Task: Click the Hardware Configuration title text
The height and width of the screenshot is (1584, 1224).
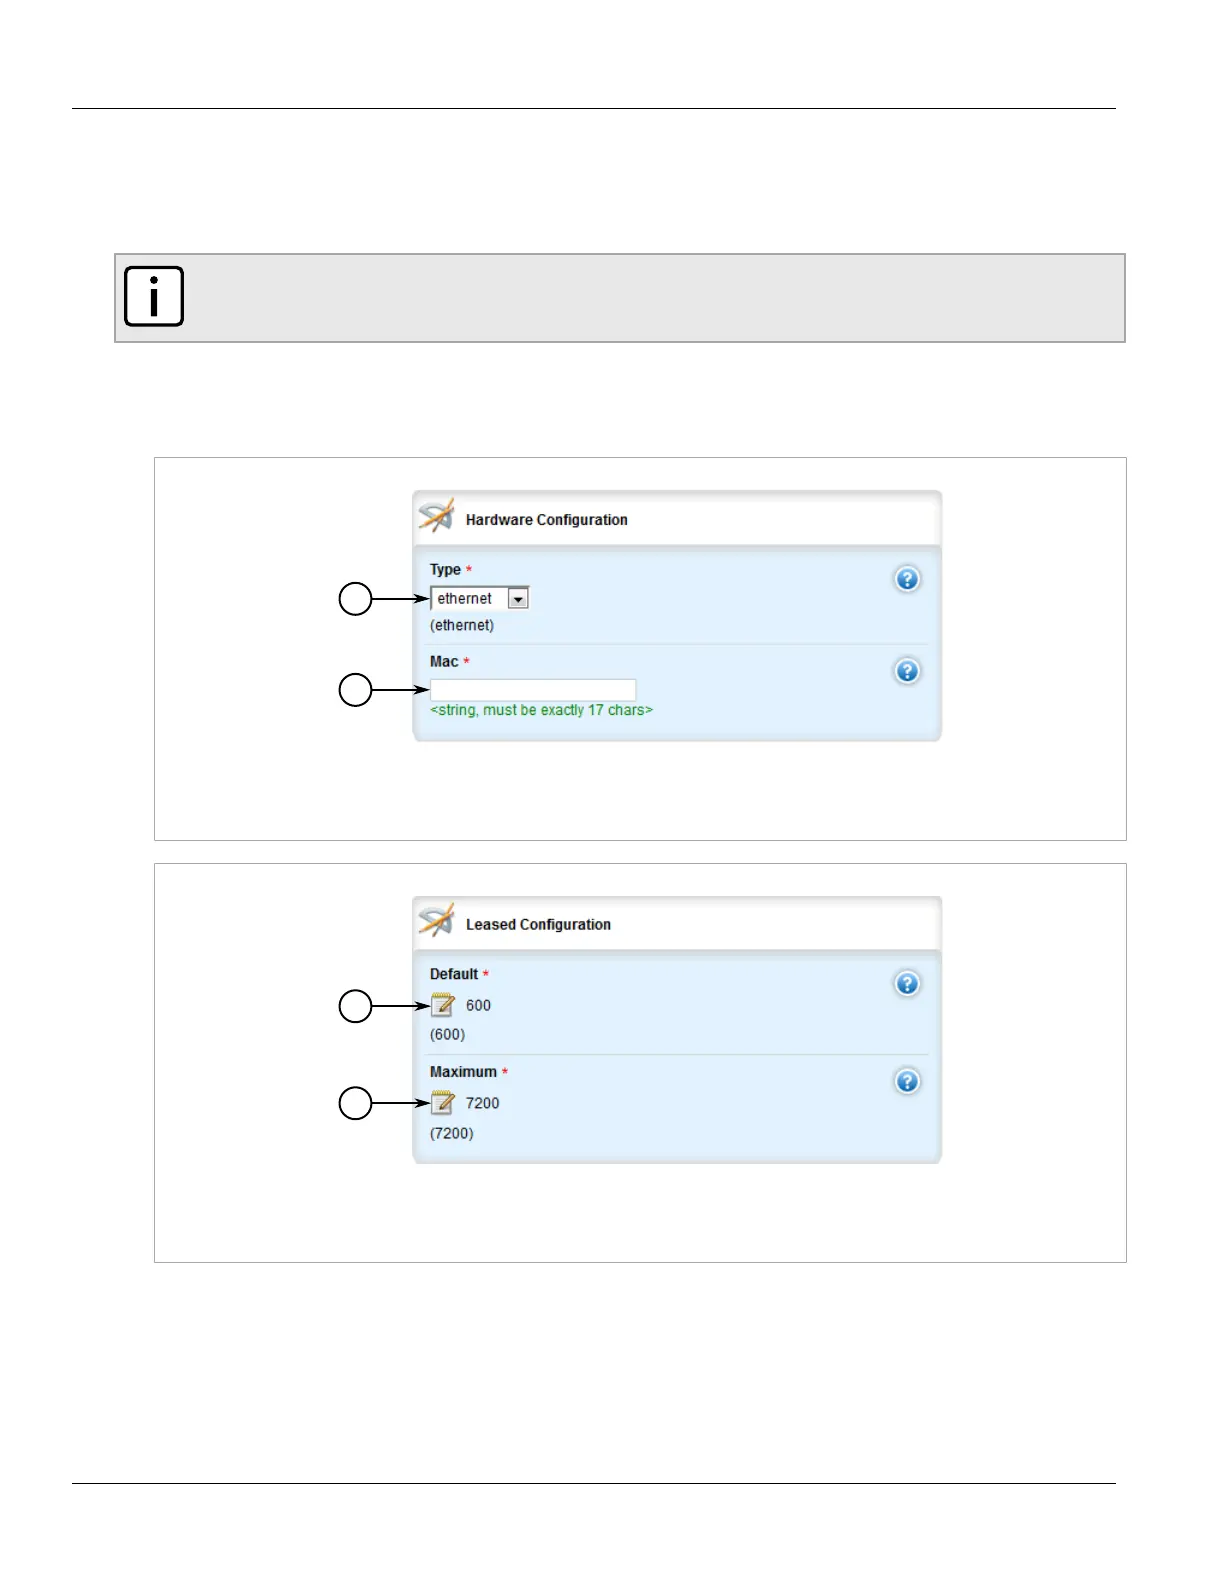Action: [x=546, y=520]
